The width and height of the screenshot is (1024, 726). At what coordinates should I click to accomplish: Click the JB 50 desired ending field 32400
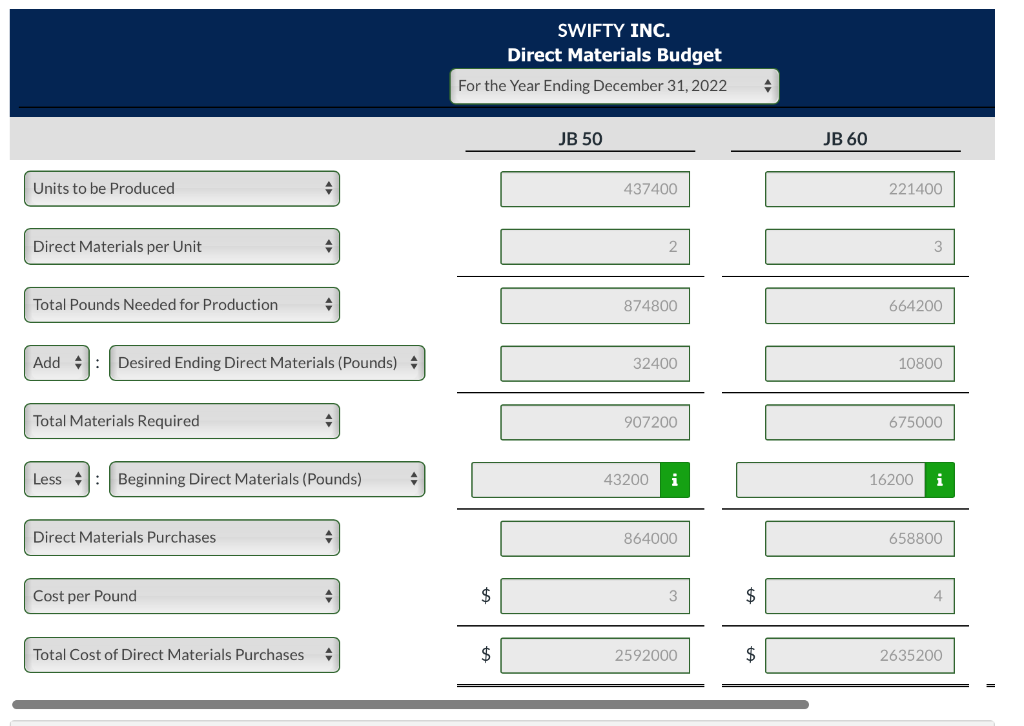pos(595,364)
